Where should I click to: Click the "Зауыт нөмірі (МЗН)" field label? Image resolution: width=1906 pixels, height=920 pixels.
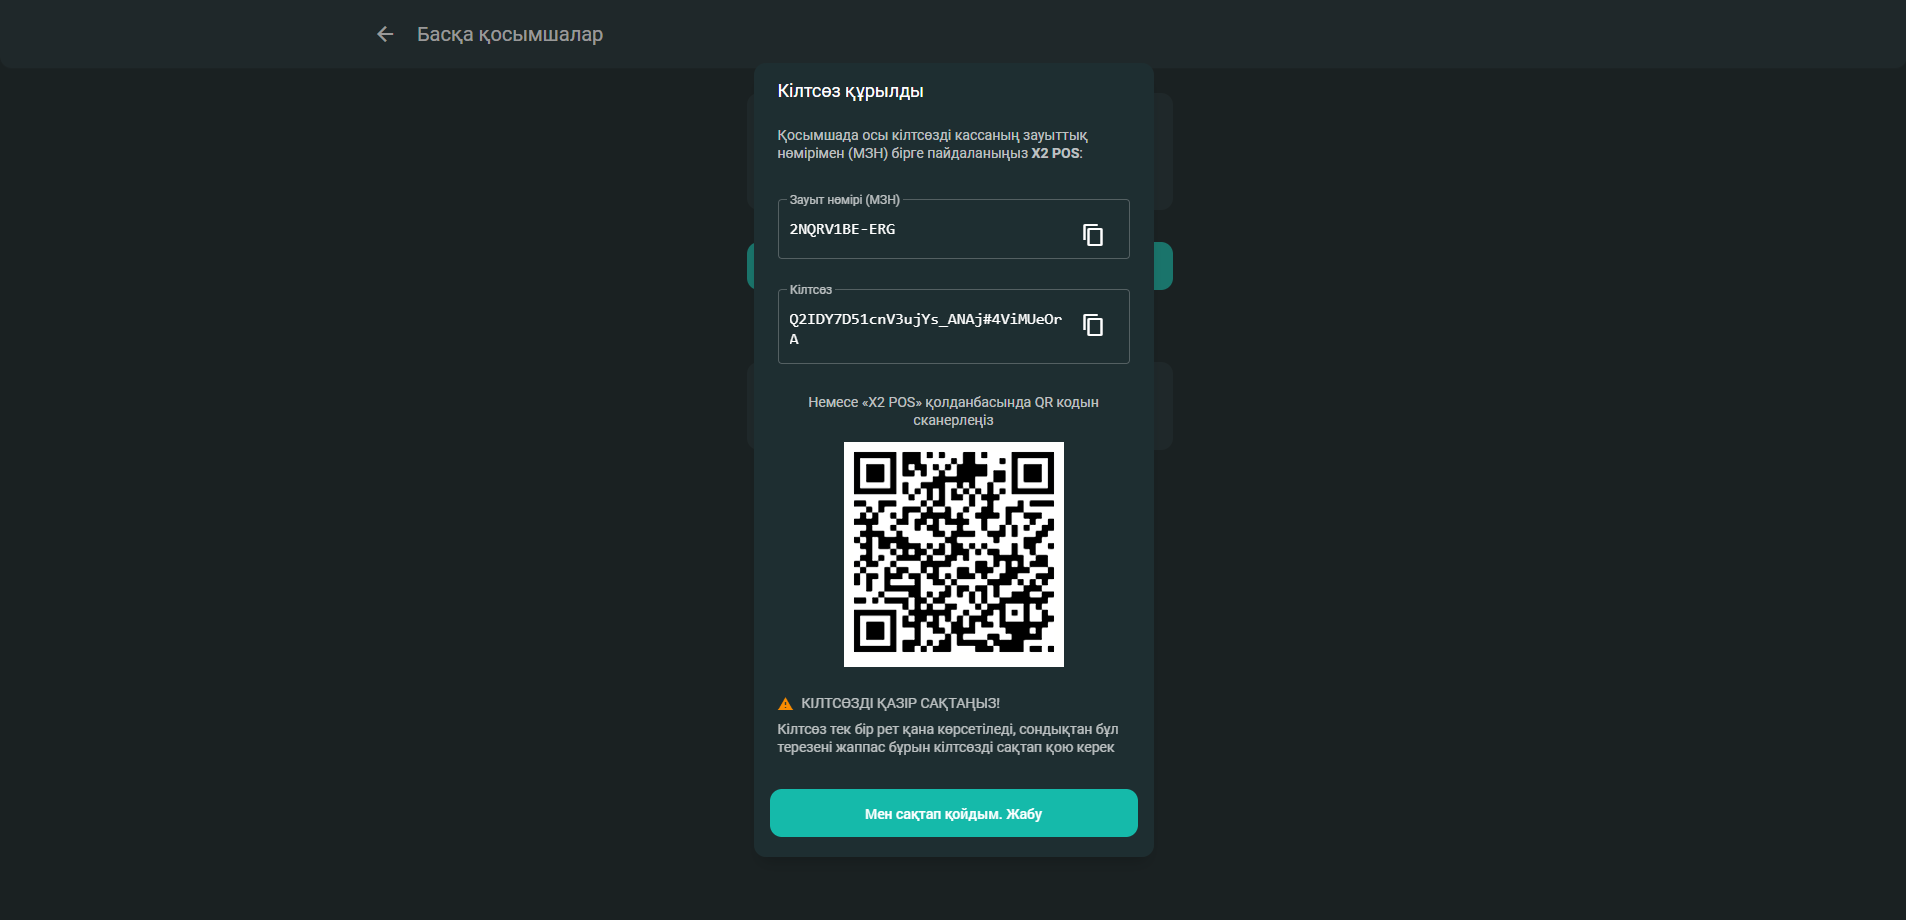[844, 200]
